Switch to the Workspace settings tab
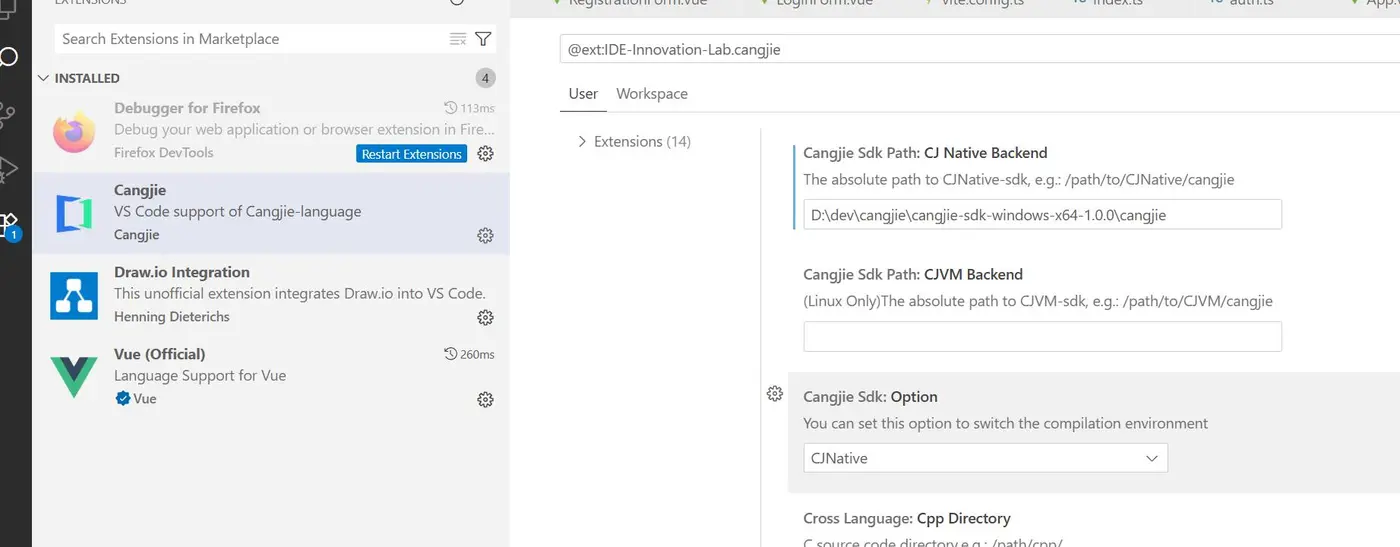 click(x=652, y=94)
